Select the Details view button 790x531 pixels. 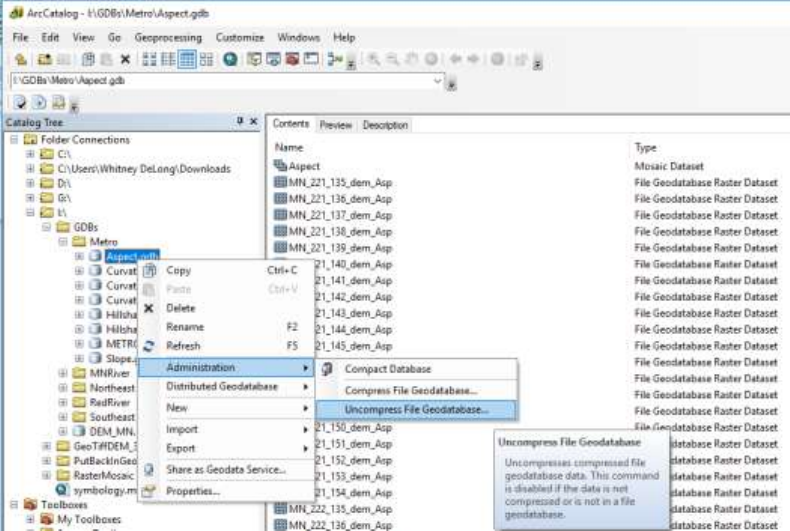point(187,59)
